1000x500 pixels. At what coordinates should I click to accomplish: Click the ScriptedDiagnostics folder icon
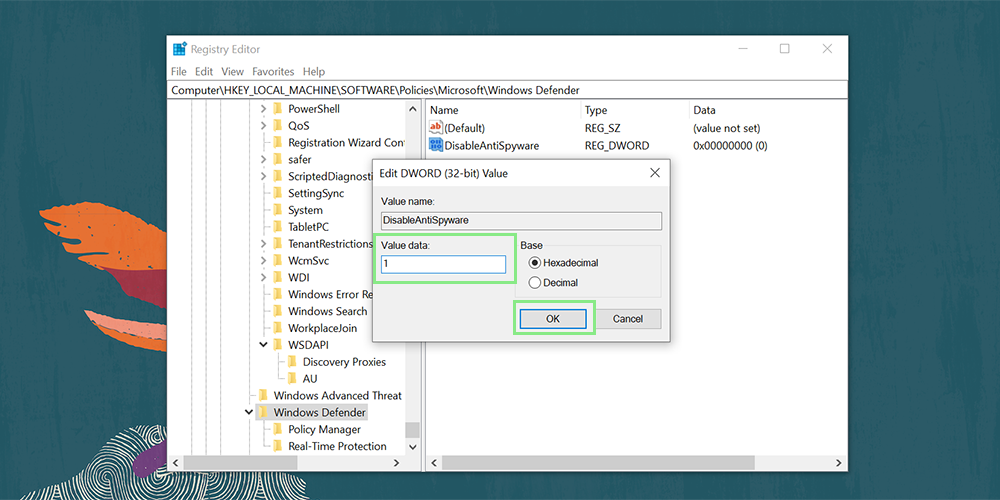[277, 177]
